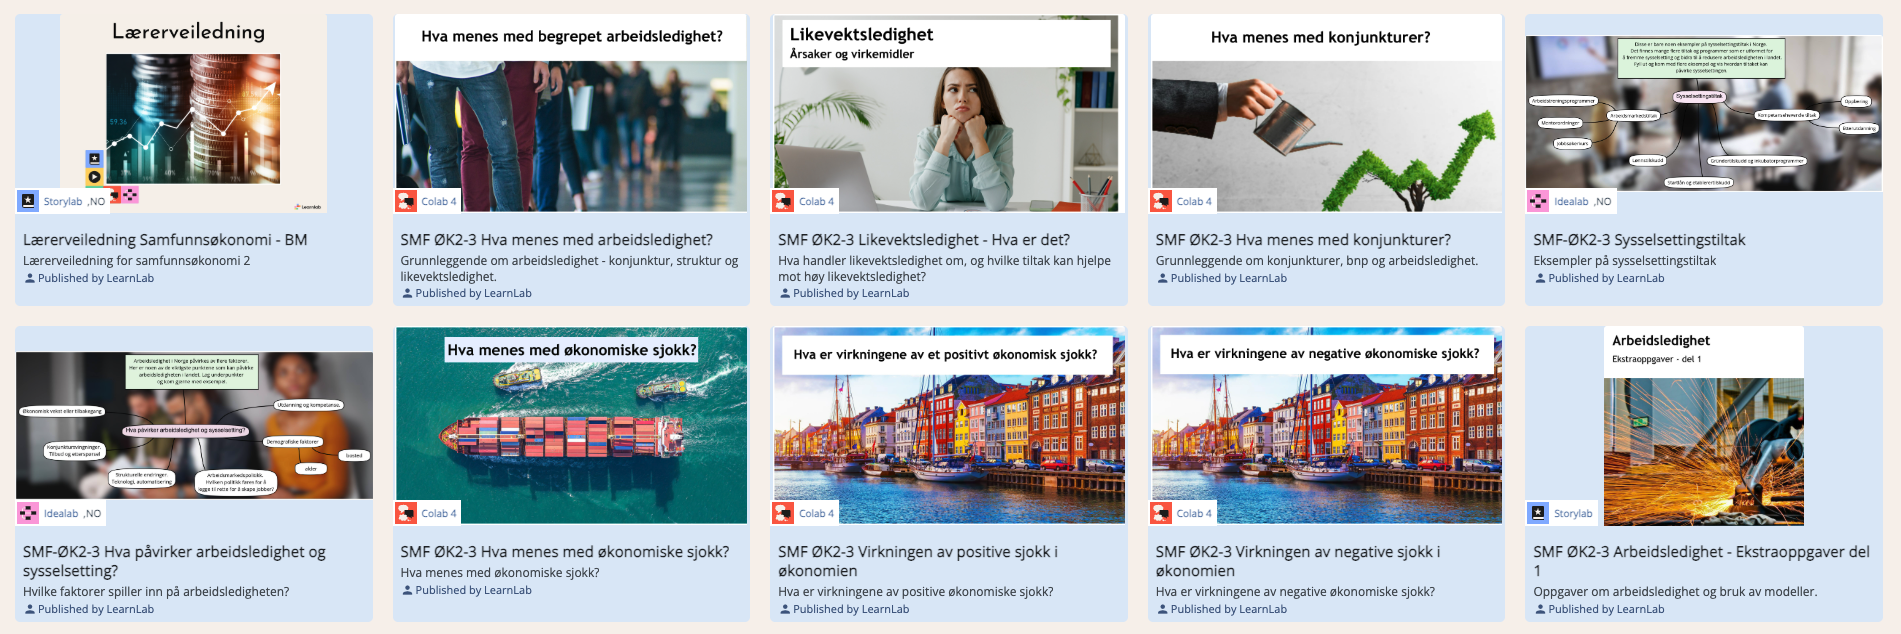This screenshot has height=634, width=1901.
Task: Click the Storylab icon on Lærerveiledning card
Action: [x=28, y=201]
